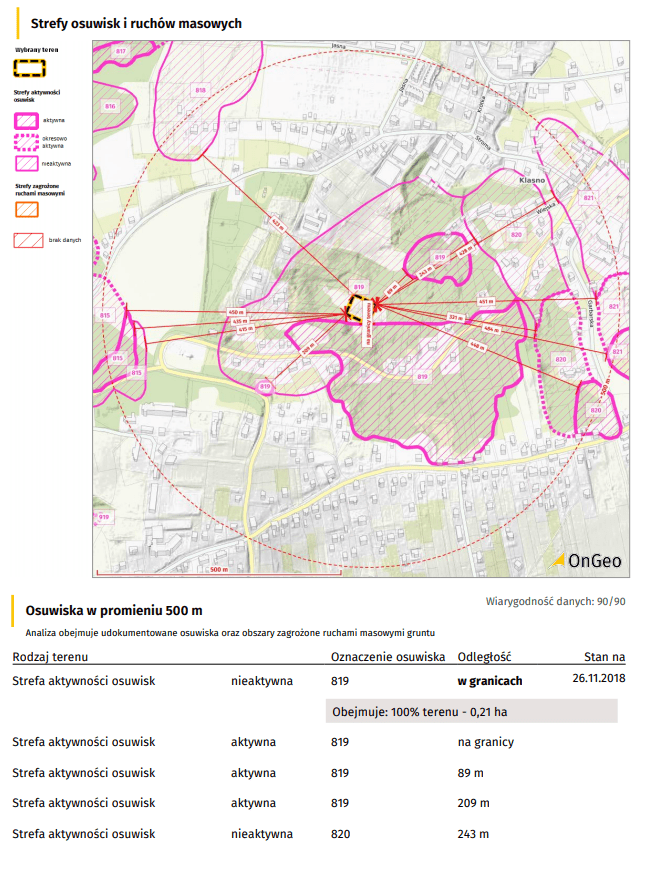Click the 'Strefy osuwisk i ruchów masowych' heading
Image resolution: width=648 pixels, height=870 pixels.
point(136,23)
